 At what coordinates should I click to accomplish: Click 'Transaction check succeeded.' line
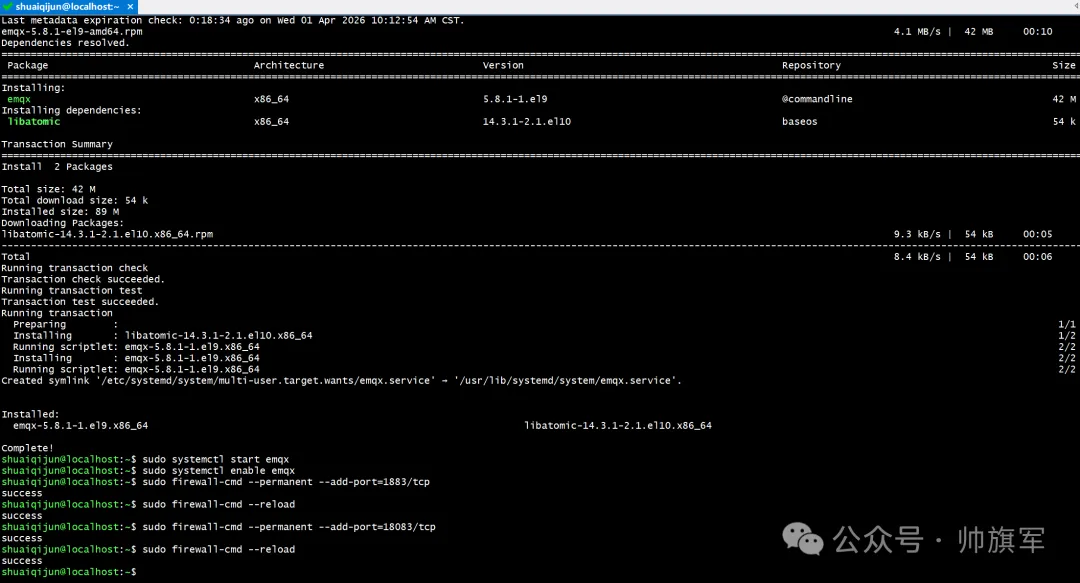pyautogui.click(x=83, y=279)
